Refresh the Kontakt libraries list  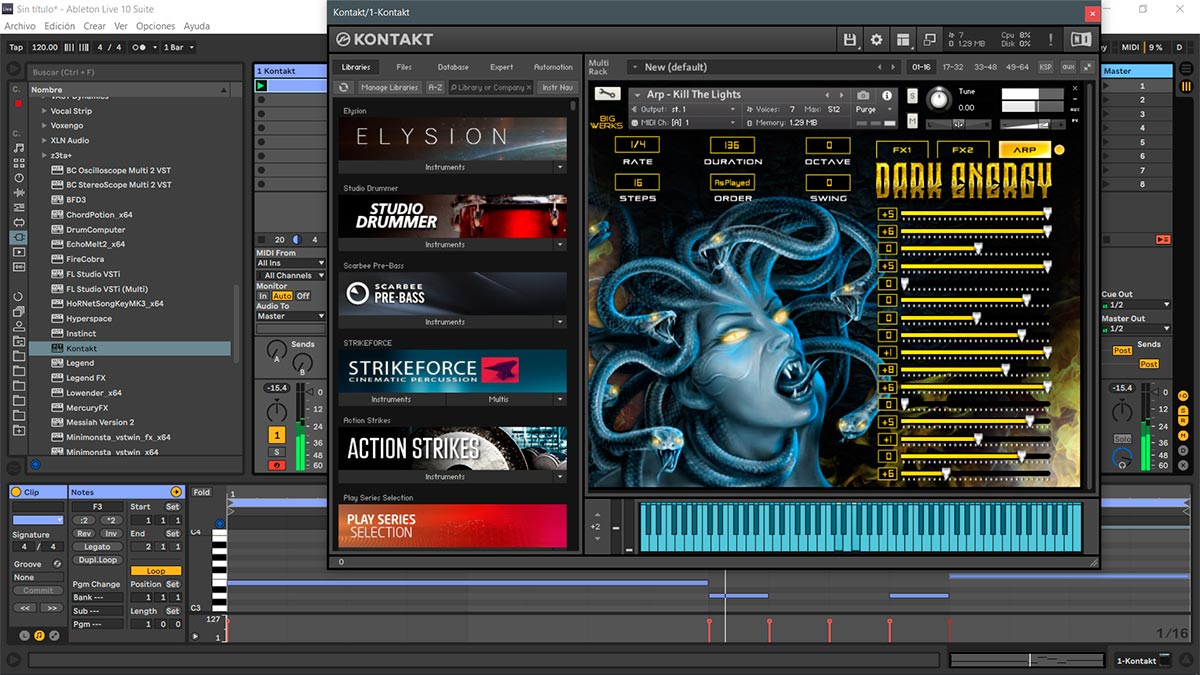(x=344, y=87)
